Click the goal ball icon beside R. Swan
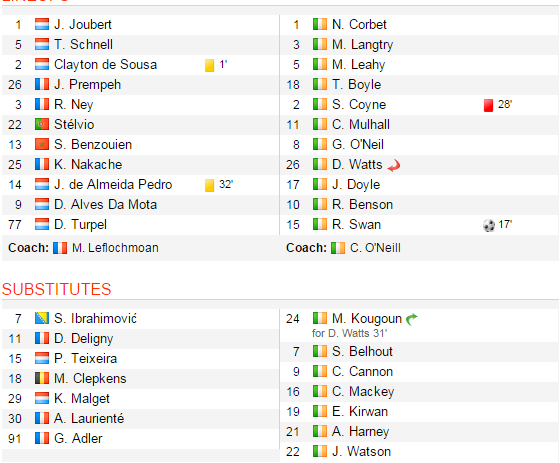The height and width of the screenshot is (463, 560). [x=489, y=225]
